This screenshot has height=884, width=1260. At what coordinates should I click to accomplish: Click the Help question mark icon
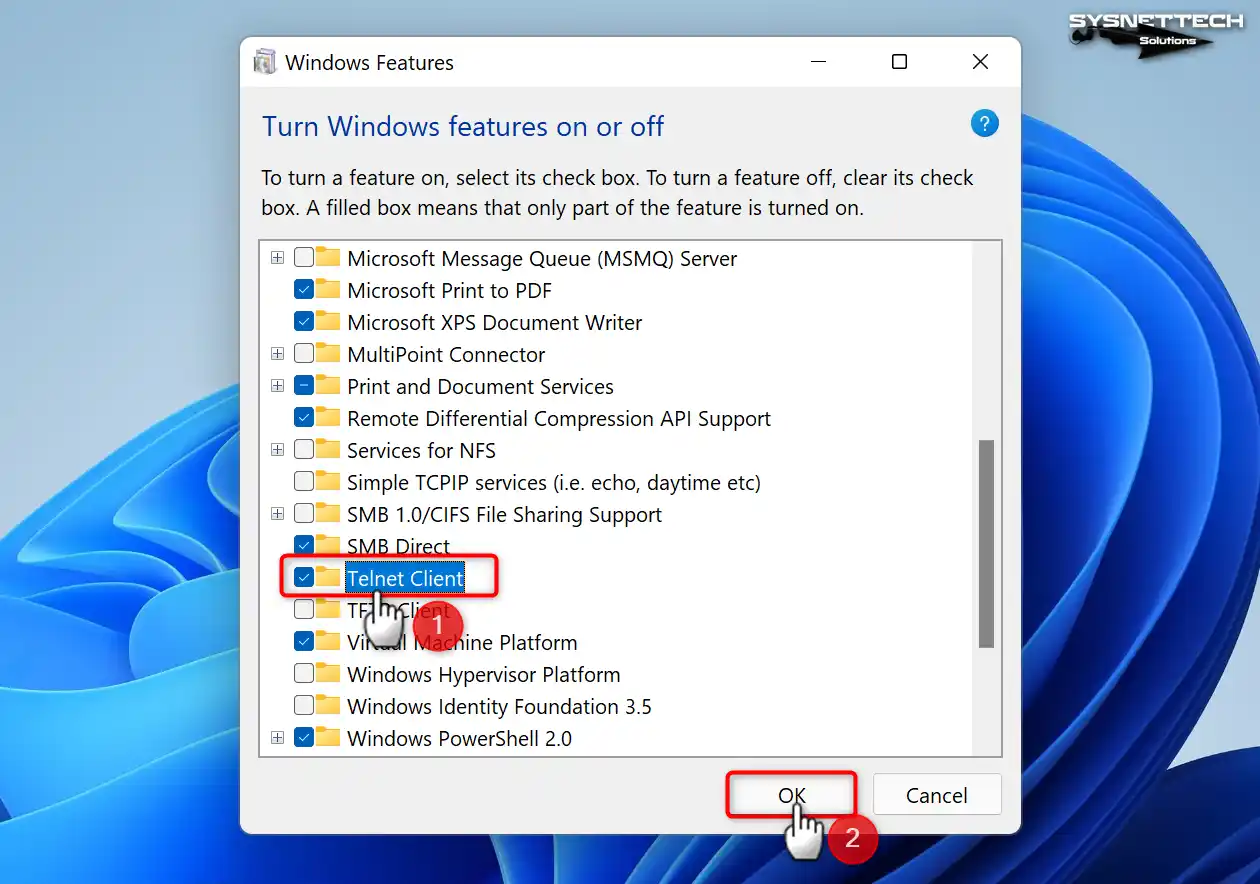[x=984, y=124]
